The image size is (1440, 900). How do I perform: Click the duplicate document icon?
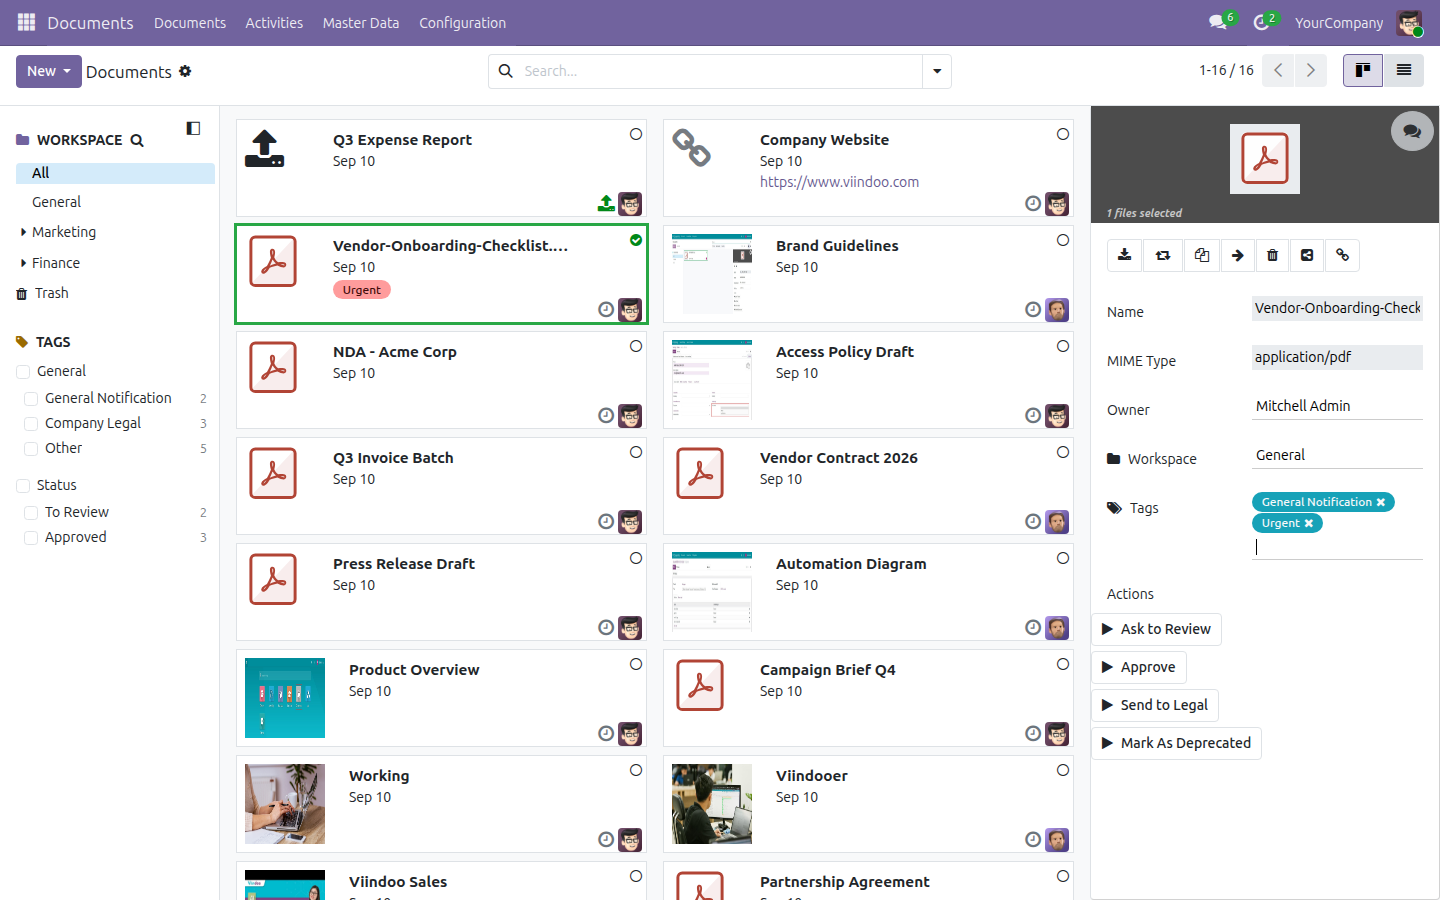(x=1202, y=255)
